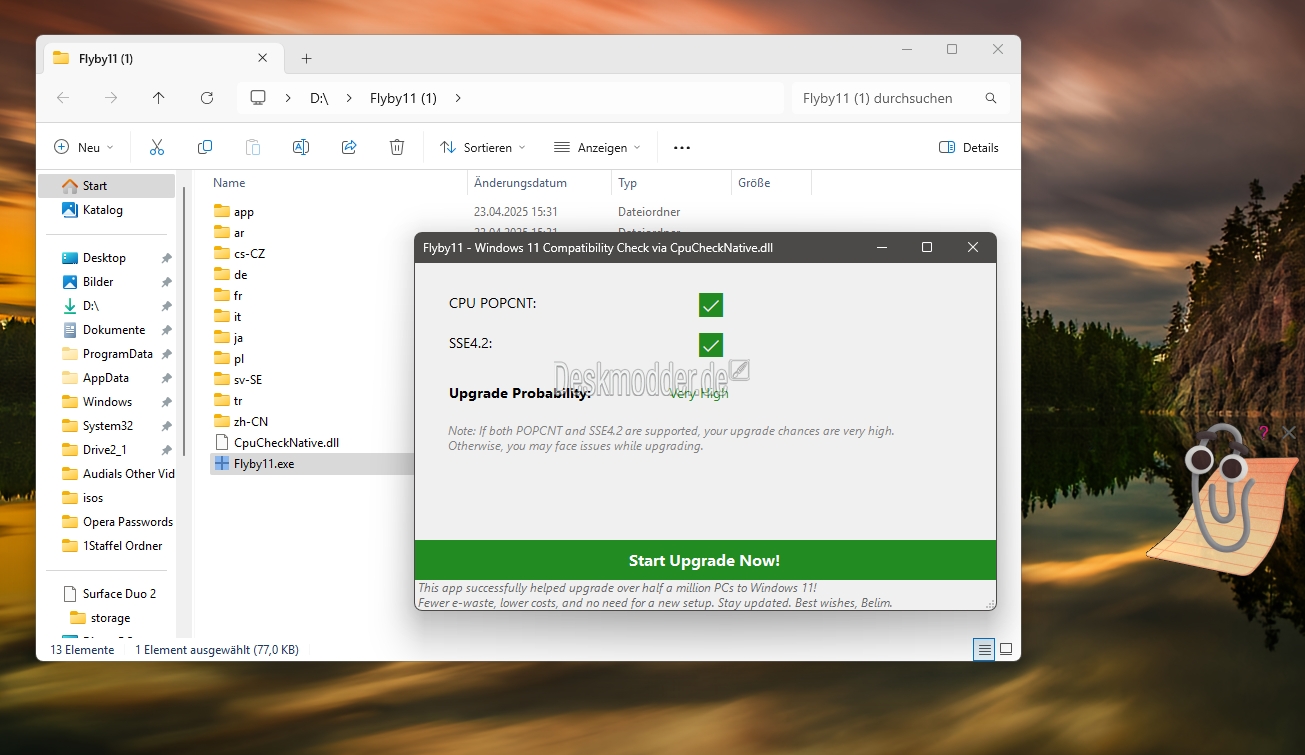This screenshot has width=1305, height=755.
Task: Unpin Desktop using its pin icon
Action: 166,258
